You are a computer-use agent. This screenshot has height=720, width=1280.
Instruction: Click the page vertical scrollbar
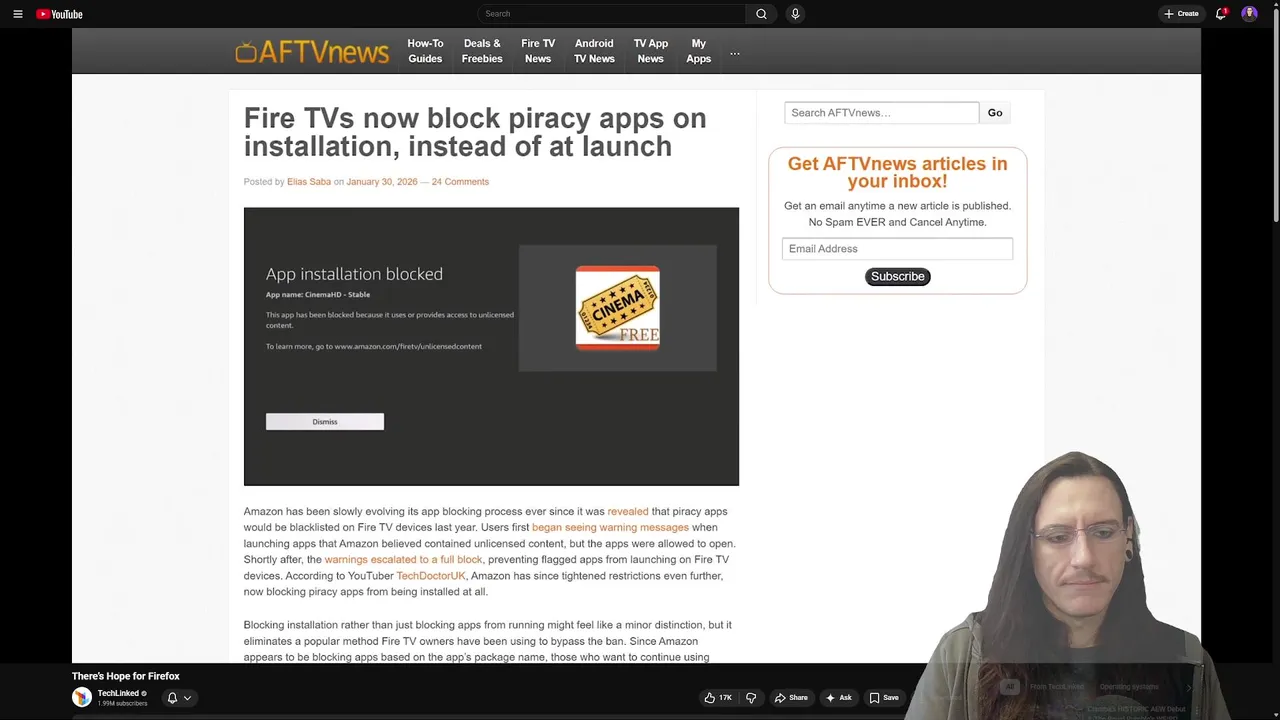click(1275, 115)
